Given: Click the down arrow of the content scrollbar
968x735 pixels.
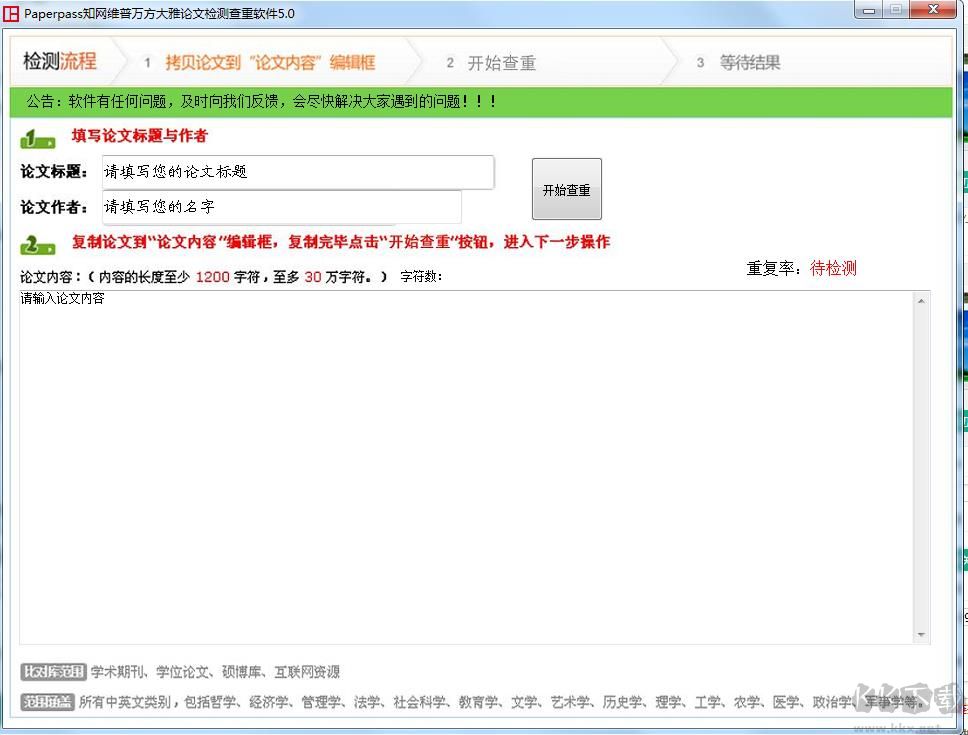Looking at the screenshot, I should 920,633.
